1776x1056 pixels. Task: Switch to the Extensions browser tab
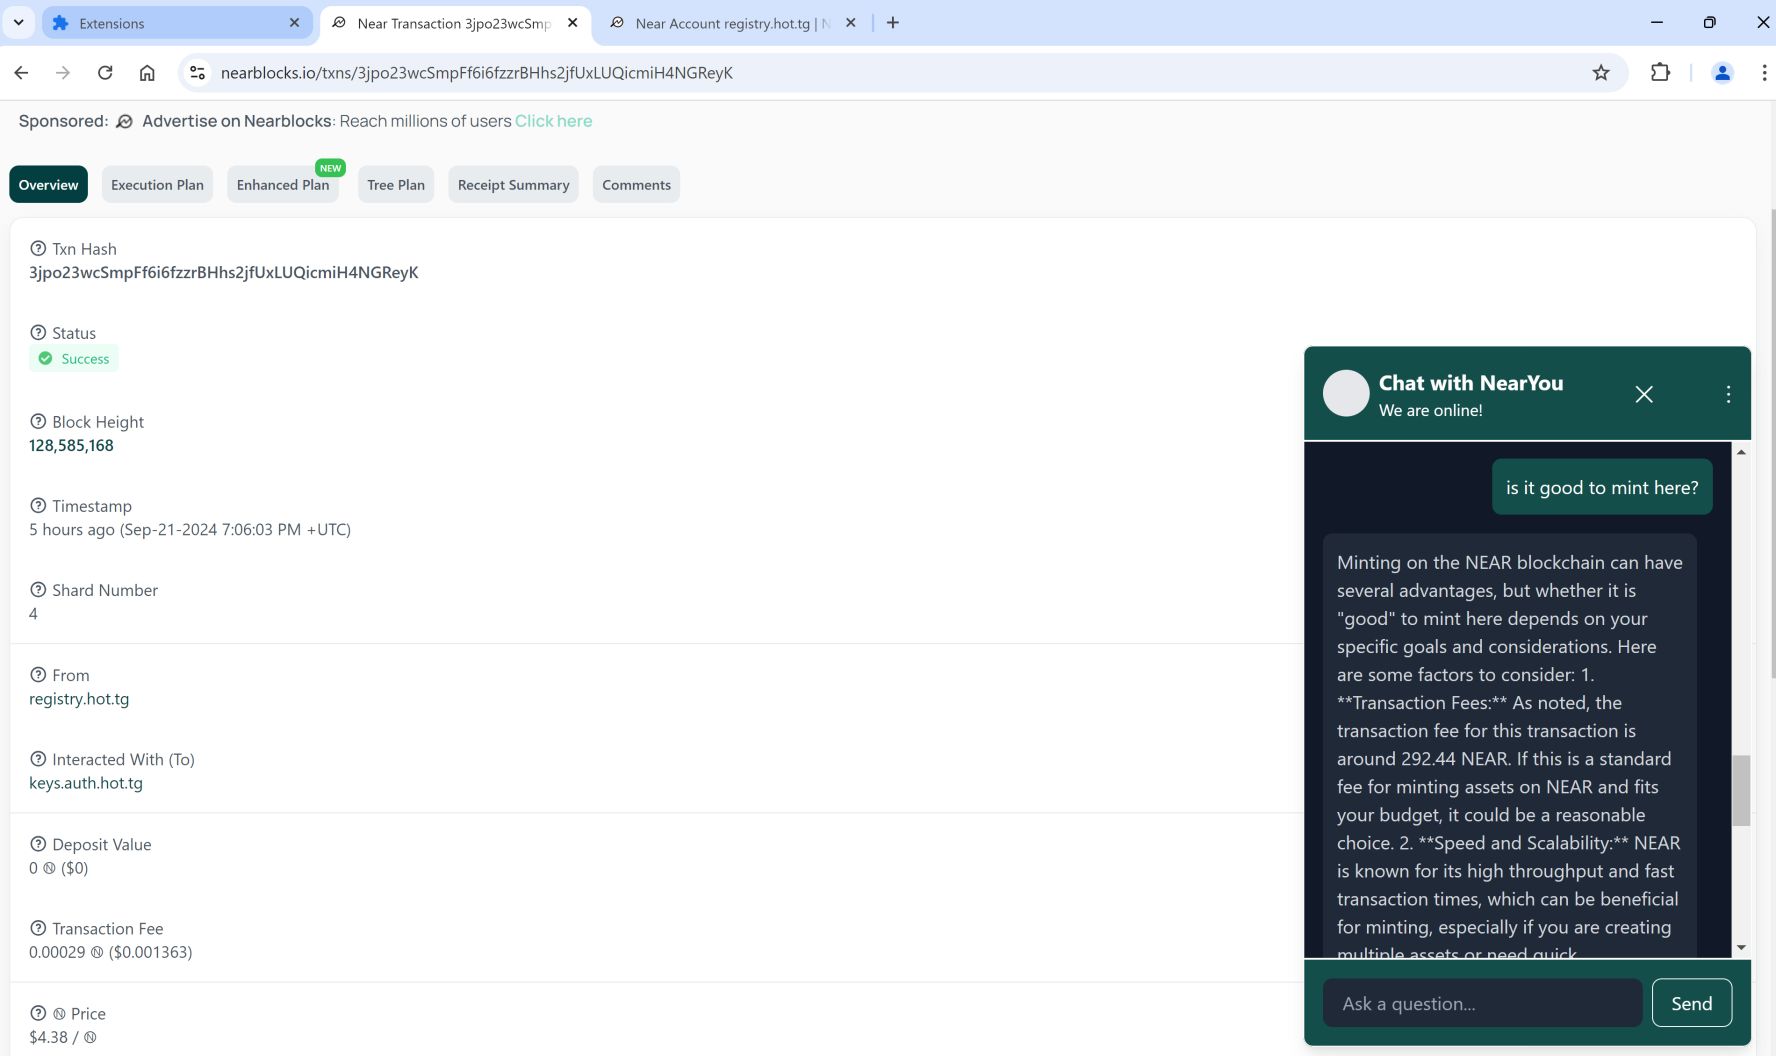pos(177,23)
